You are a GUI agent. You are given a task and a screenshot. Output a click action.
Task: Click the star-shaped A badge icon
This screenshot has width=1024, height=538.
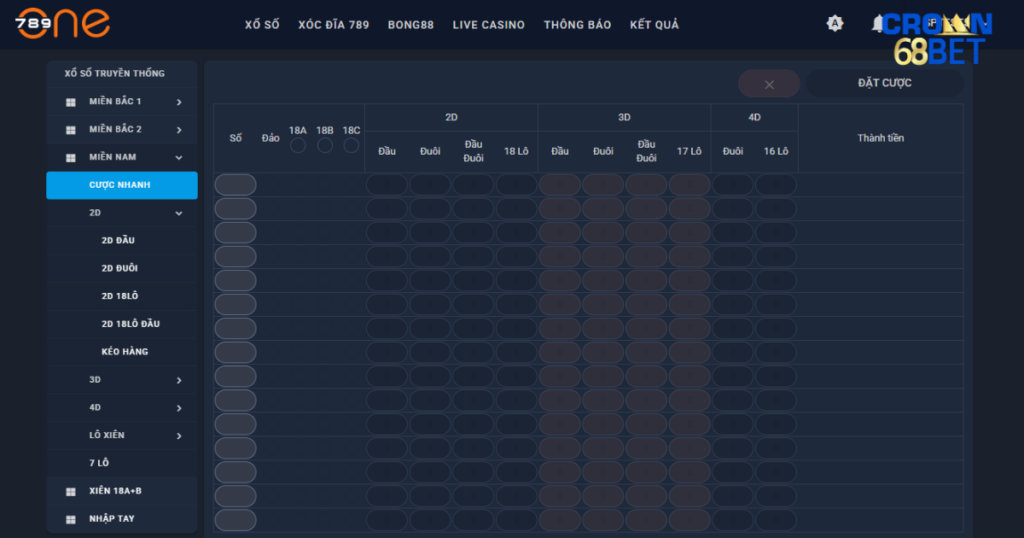coord(835,23)
